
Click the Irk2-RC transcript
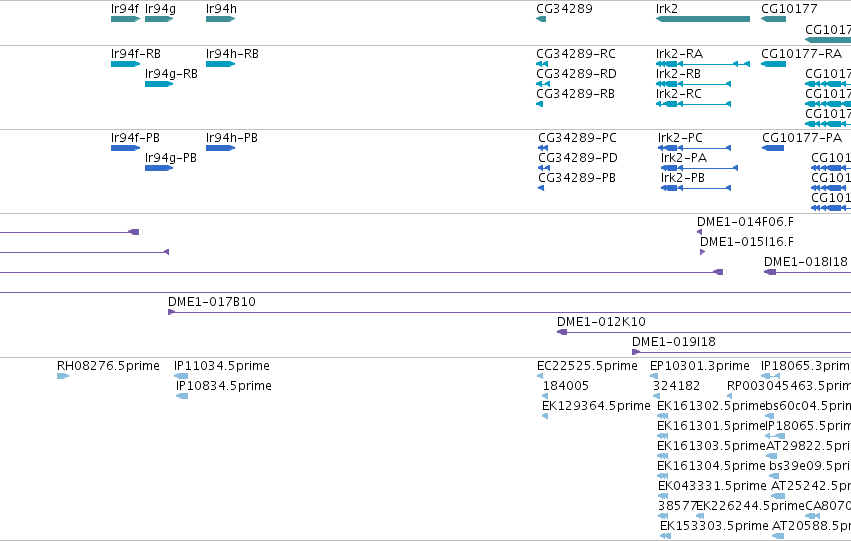694,104
